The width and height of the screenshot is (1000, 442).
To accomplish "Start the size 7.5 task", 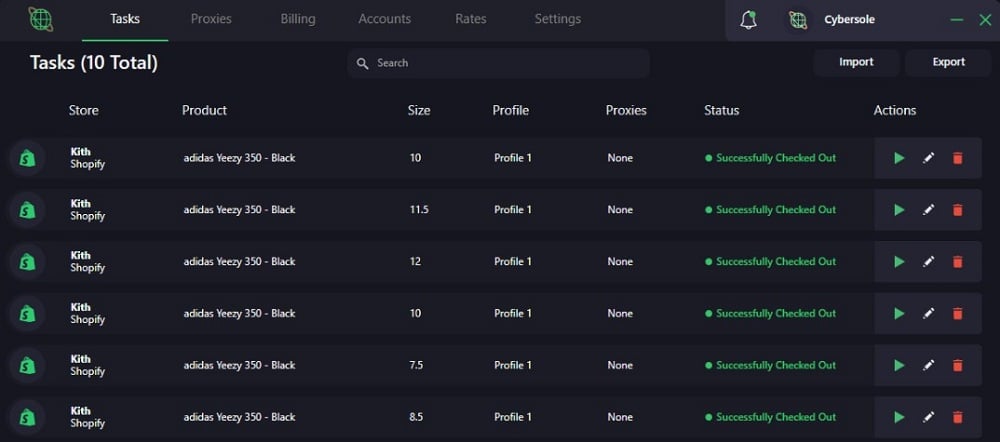I will (899, 365).
